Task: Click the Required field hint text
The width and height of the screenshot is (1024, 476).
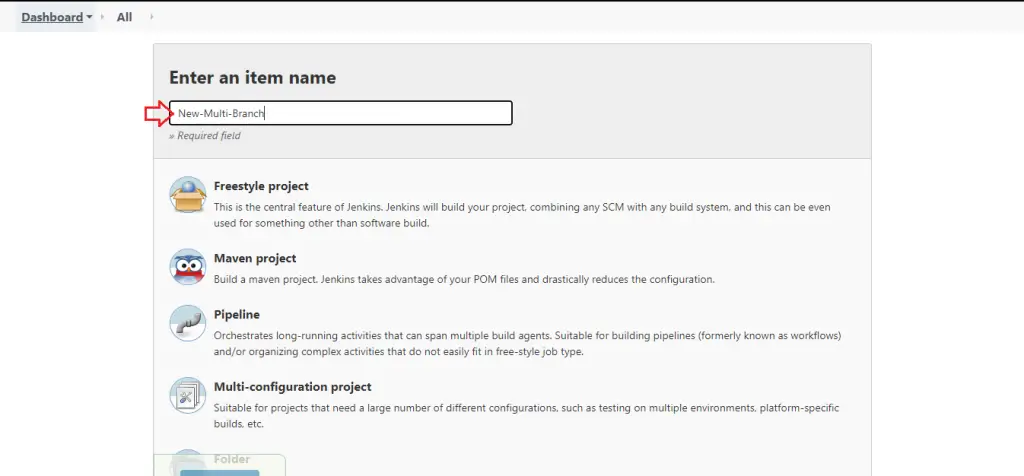Action: [204, 136]
